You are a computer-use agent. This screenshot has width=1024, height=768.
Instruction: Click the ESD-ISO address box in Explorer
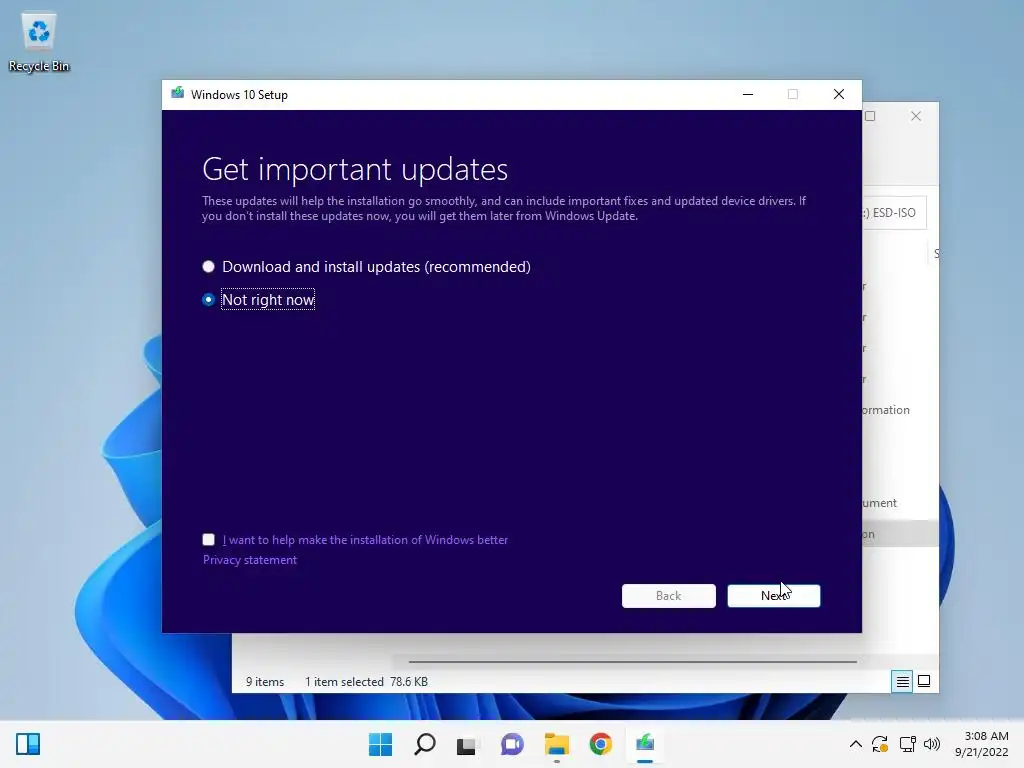point(894,213)
